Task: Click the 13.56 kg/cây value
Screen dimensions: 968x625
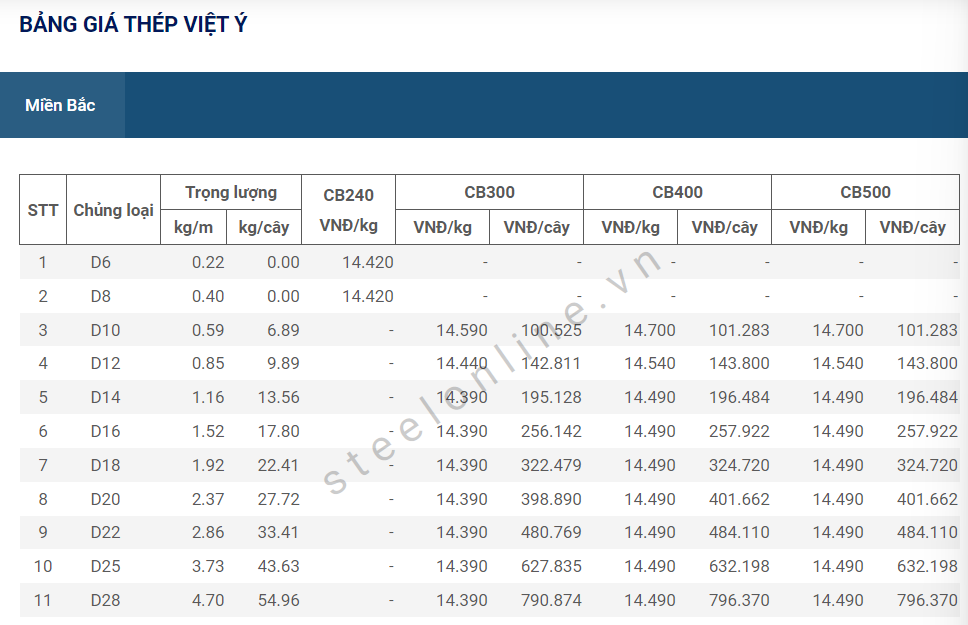Action: pyautogui.click(x=279, y=398)
